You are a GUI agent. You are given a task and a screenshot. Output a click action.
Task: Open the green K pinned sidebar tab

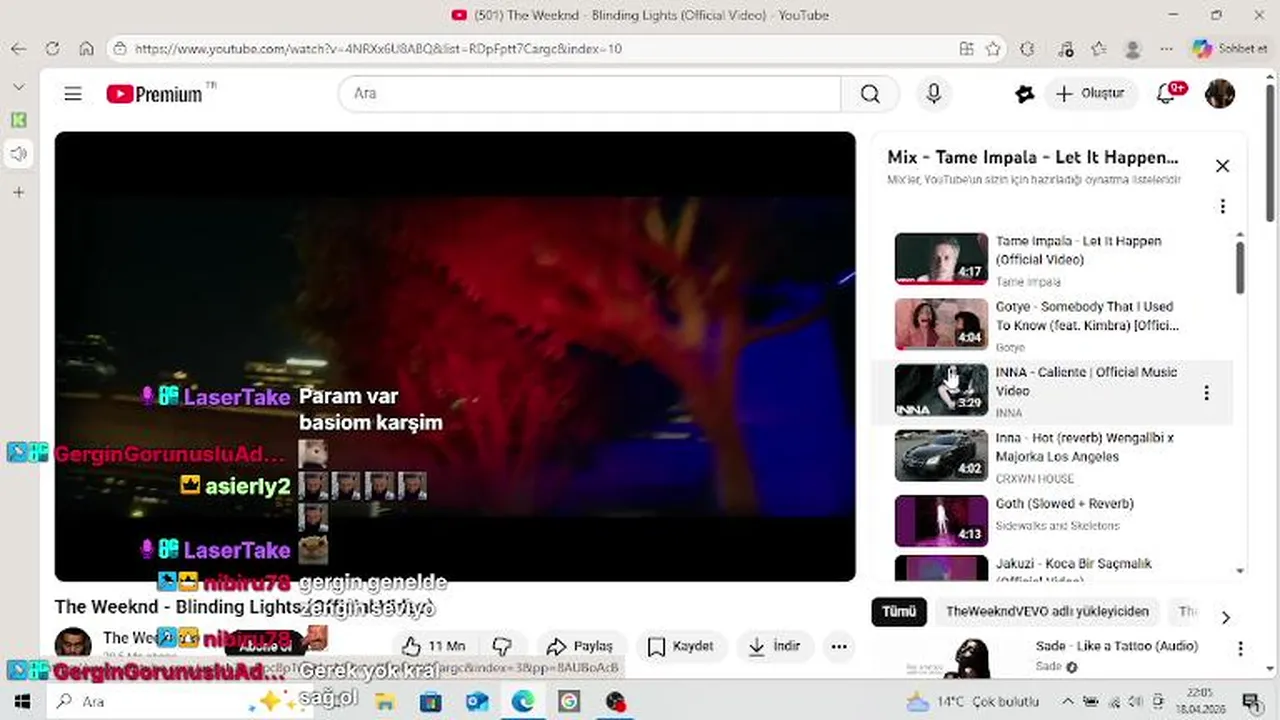[18, 120]
